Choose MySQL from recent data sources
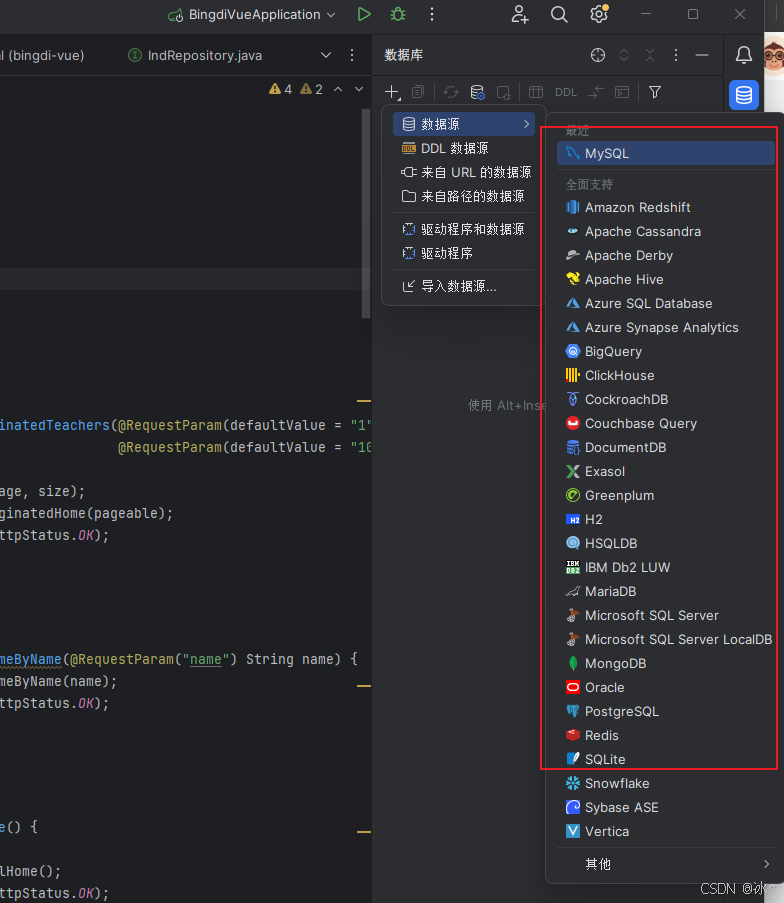 [666, 153]
